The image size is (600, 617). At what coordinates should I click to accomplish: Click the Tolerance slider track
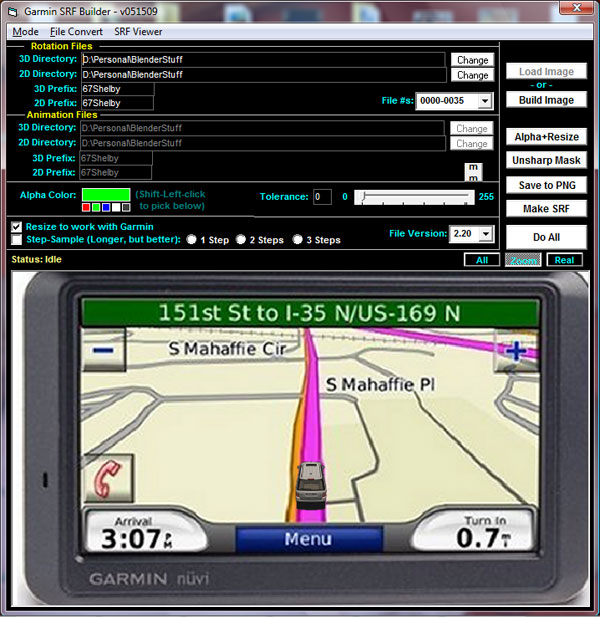pyautogui.click(x=414, y=197)
